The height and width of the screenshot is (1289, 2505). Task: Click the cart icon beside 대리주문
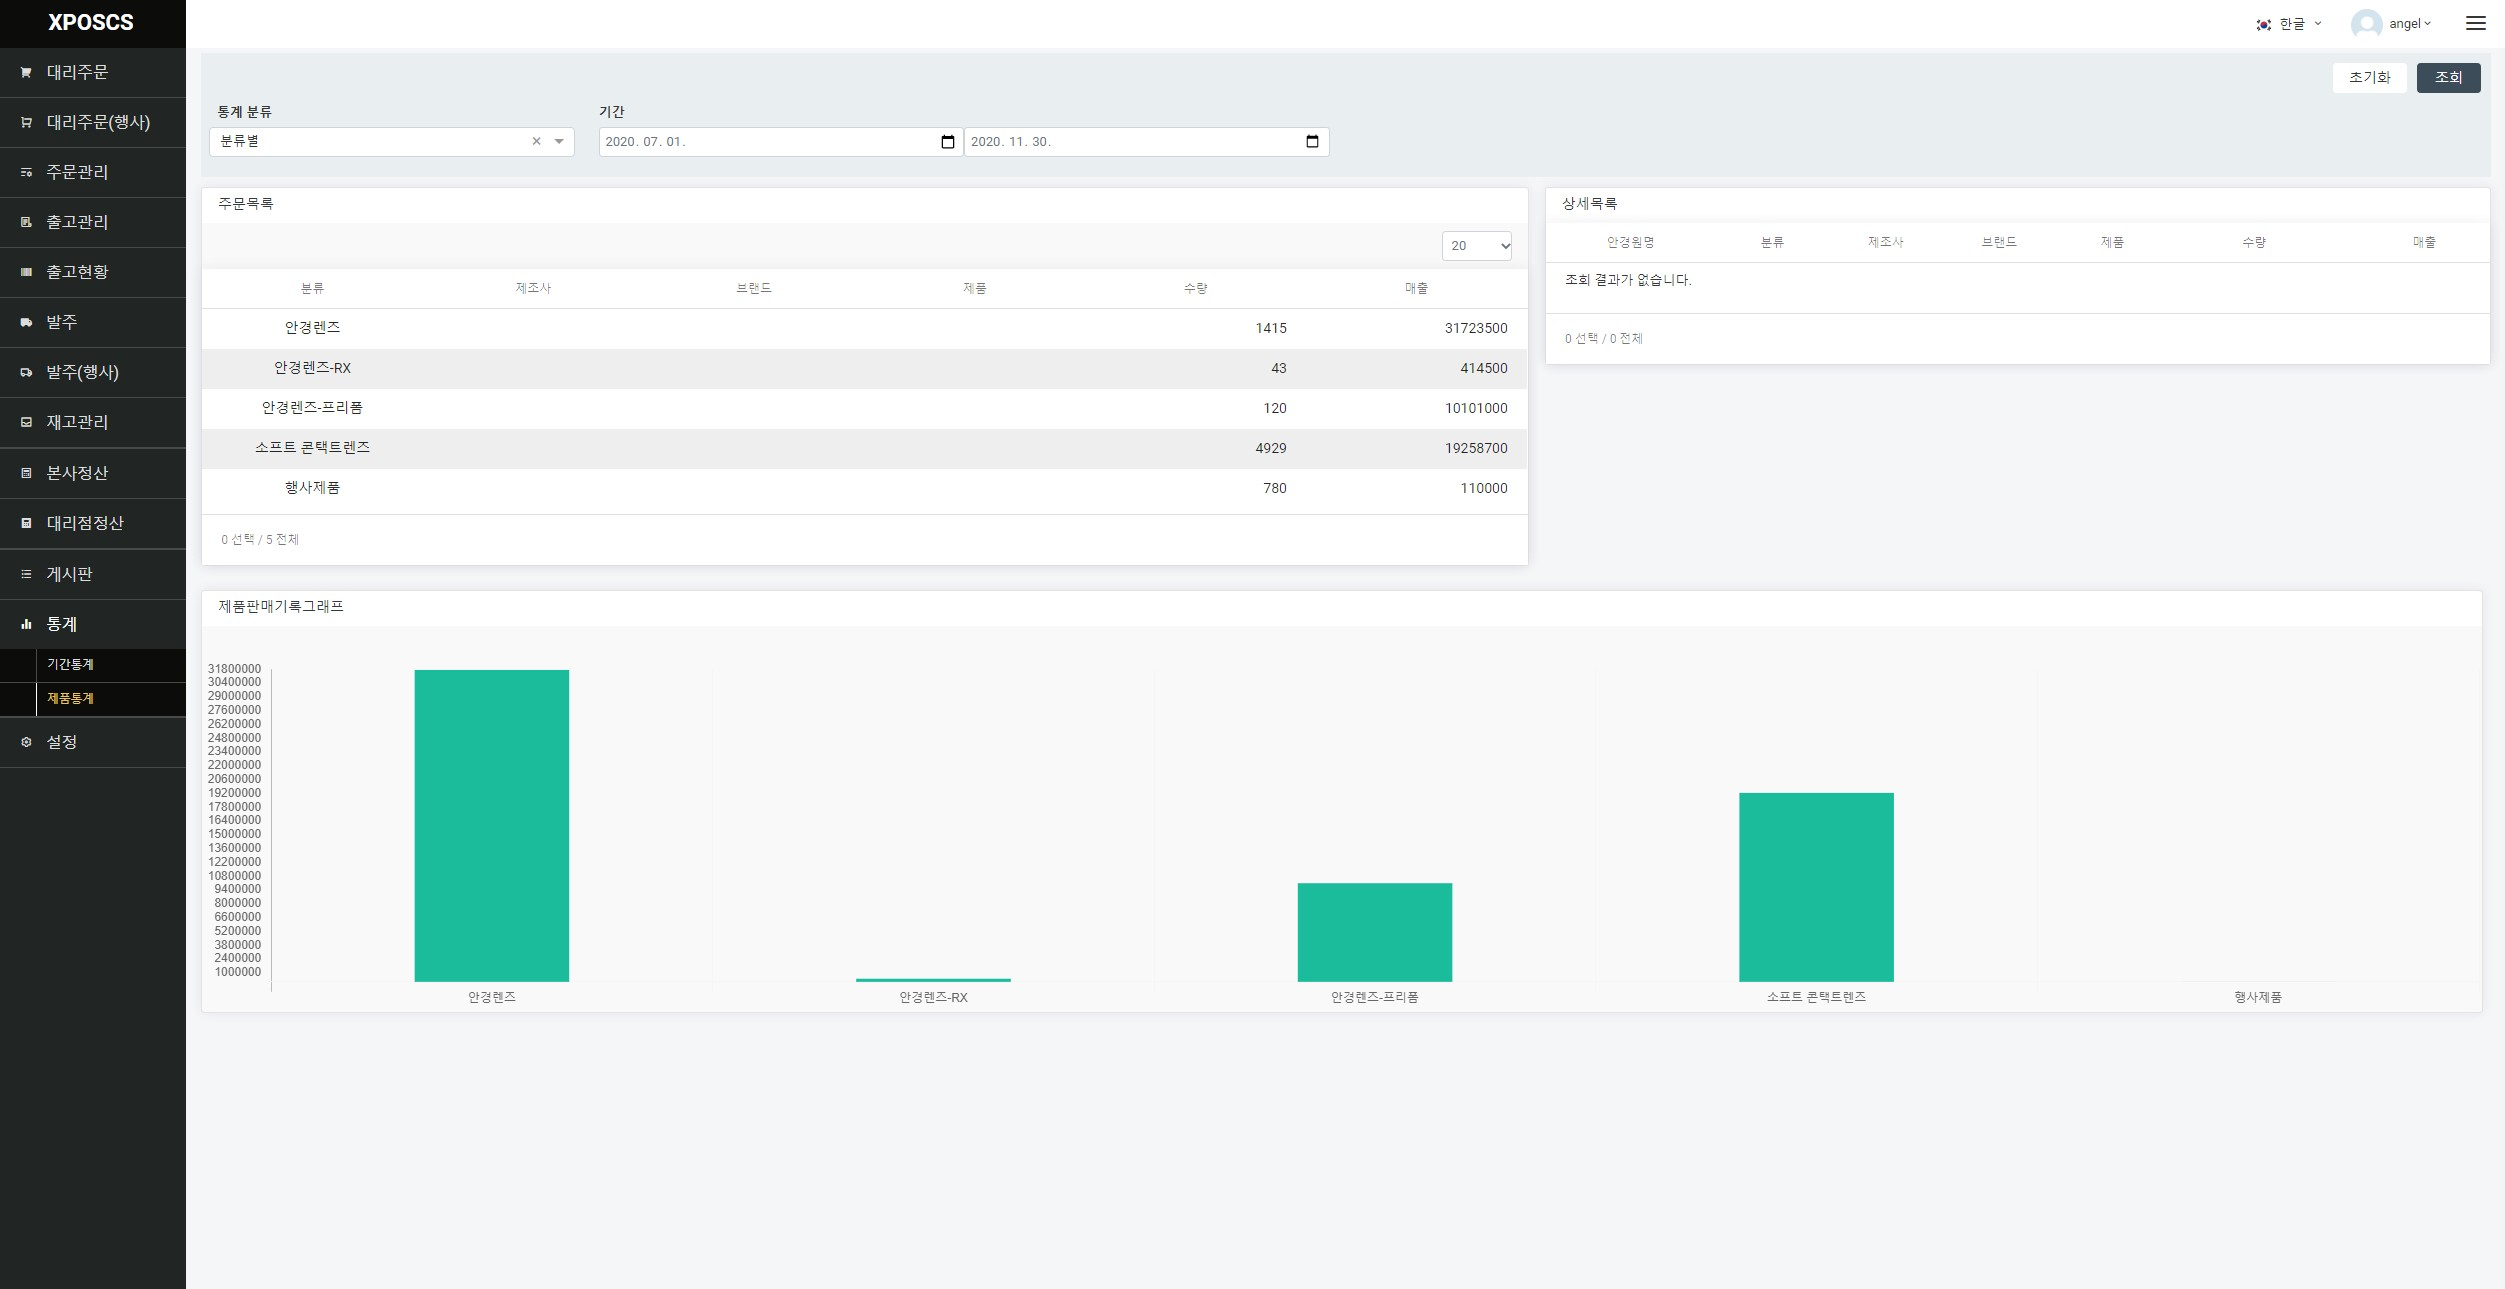point(26,72)
